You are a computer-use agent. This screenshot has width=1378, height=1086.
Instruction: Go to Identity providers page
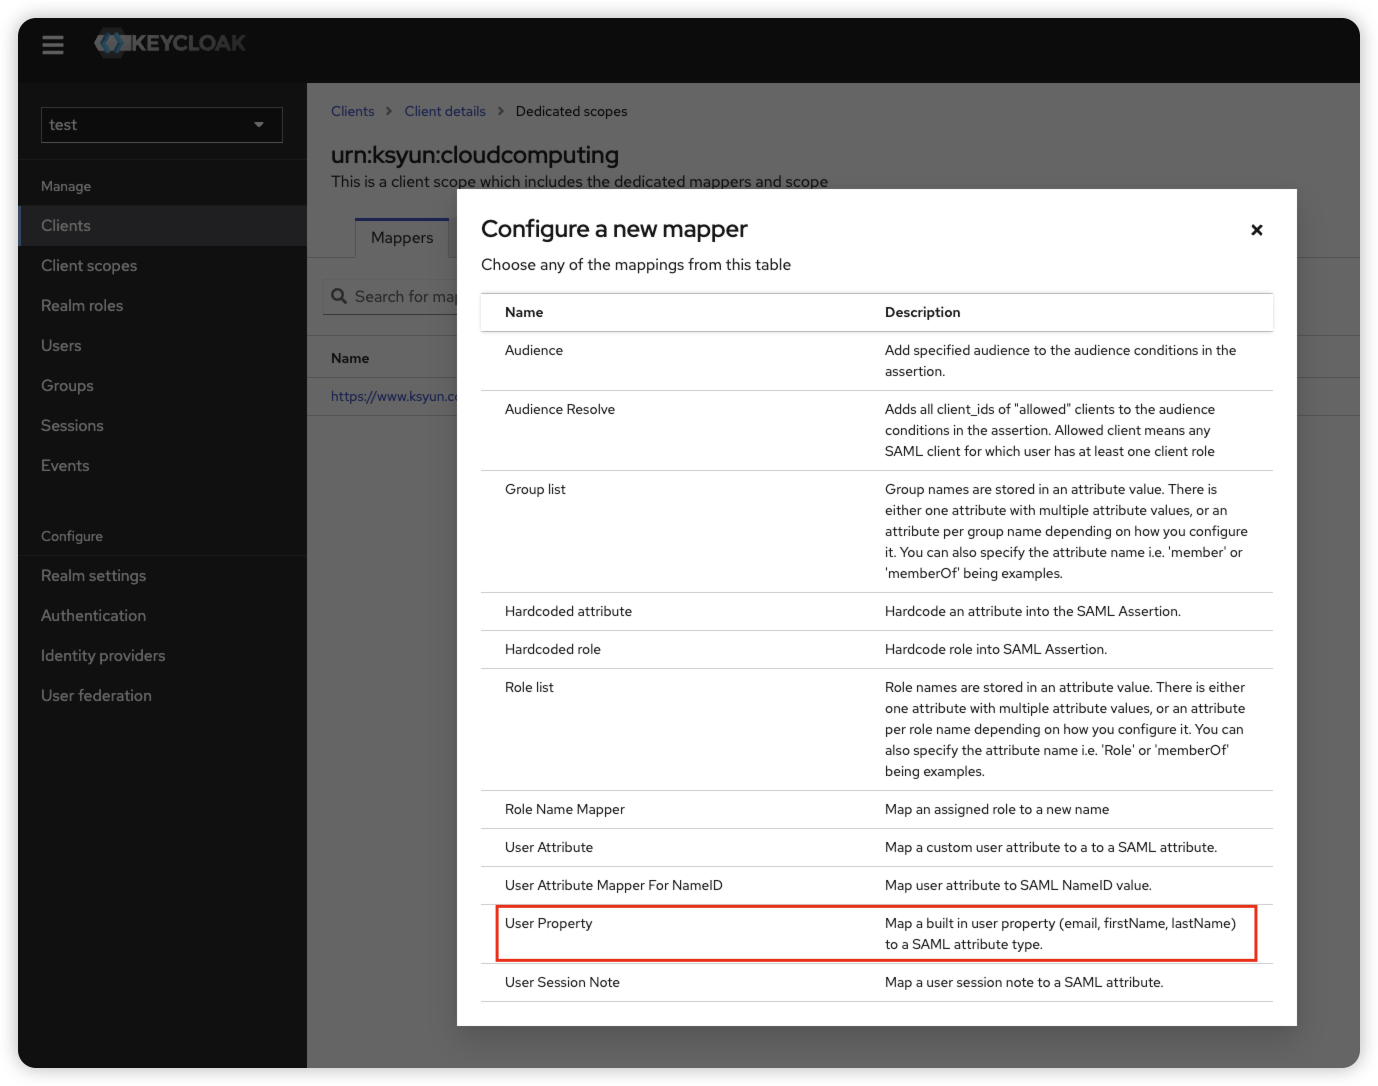click(x=103, y=656)
